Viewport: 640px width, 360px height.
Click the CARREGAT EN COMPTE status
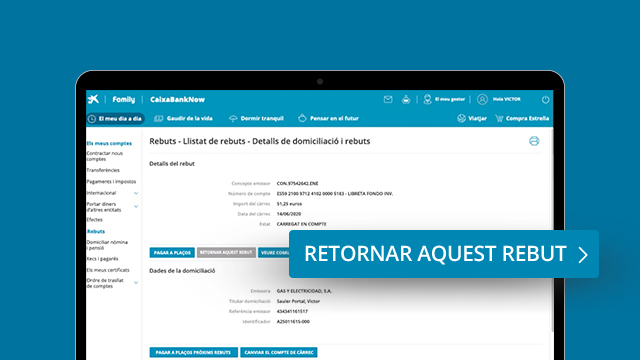[x=301, y=224]
